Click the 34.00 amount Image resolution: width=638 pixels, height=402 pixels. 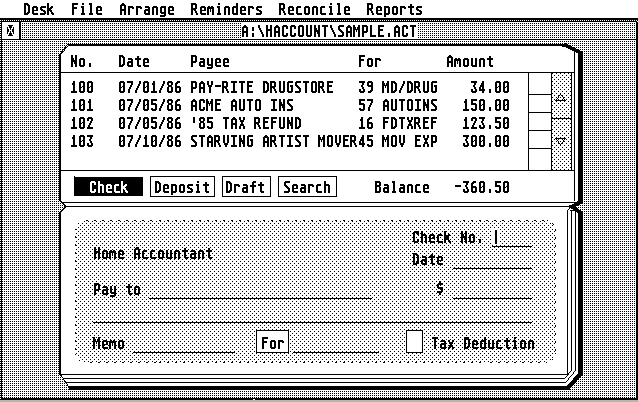coord(490,87)
